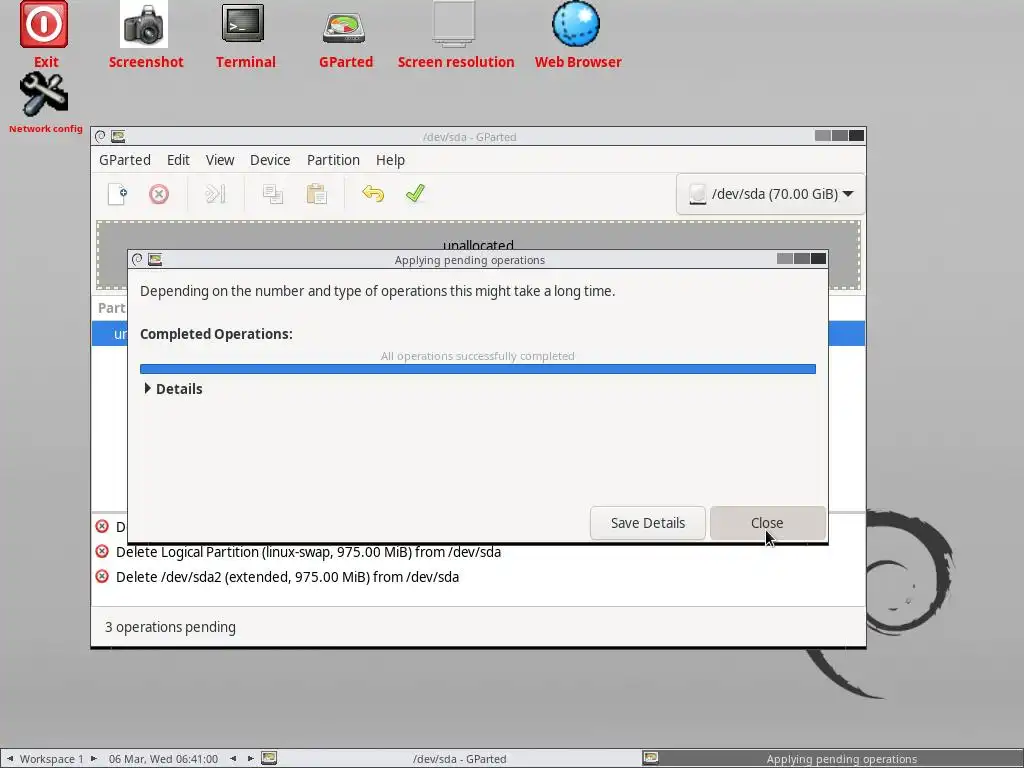The width and height of the screenshot is (1024, 768).
Task: Click the red icon beside Delete Logical Partition
Action: click(102, 551)
